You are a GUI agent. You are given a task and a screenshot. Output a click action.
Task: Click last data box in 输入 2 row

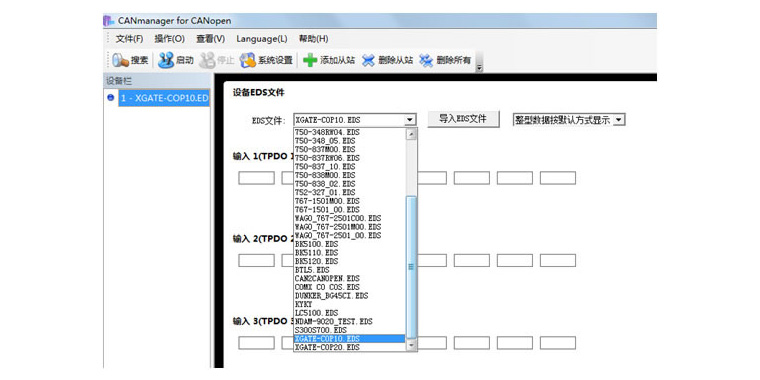558,260
